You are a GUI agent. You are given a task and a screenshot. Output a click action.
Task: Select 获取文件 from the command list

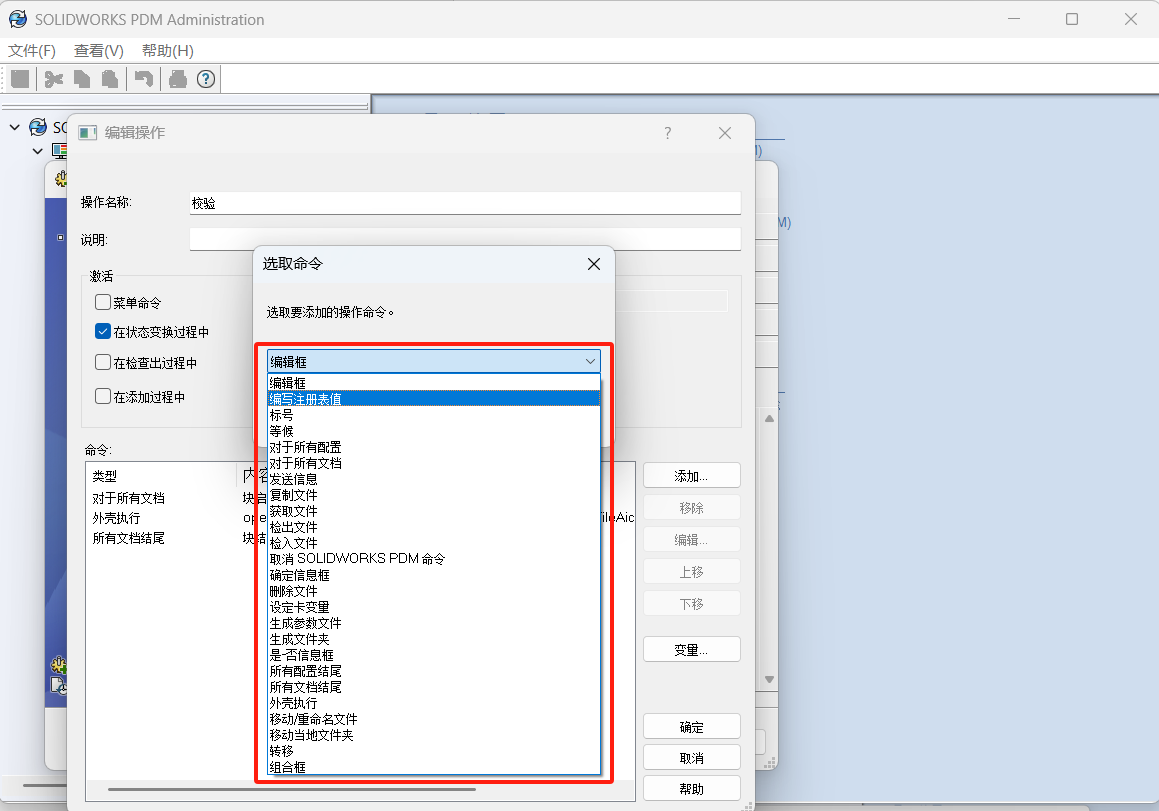tap(433, 511)
